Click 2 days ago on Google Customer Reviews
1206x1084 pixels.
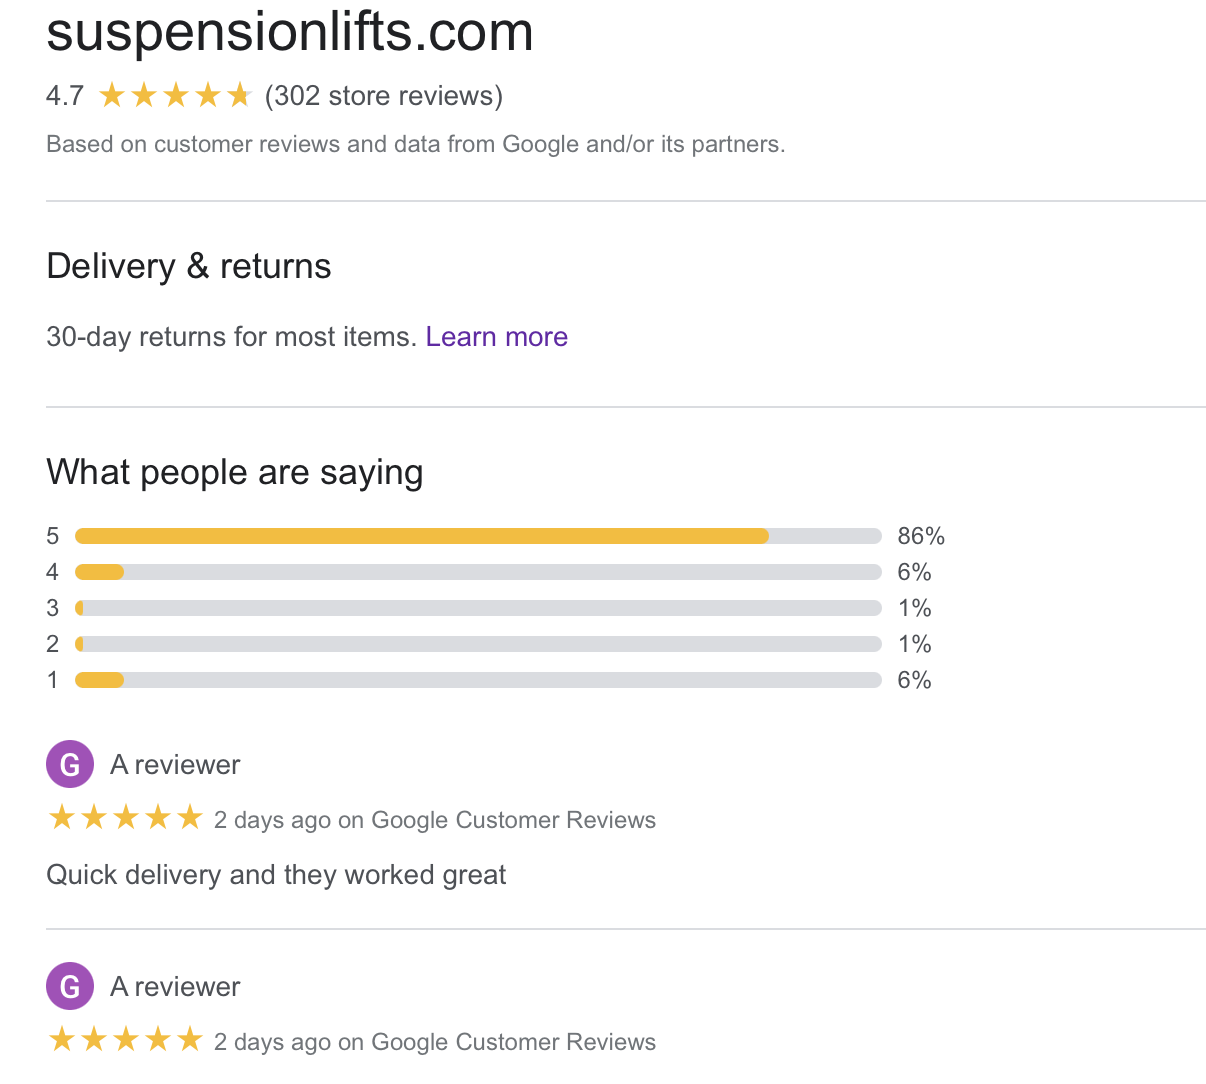coord(434,819)
